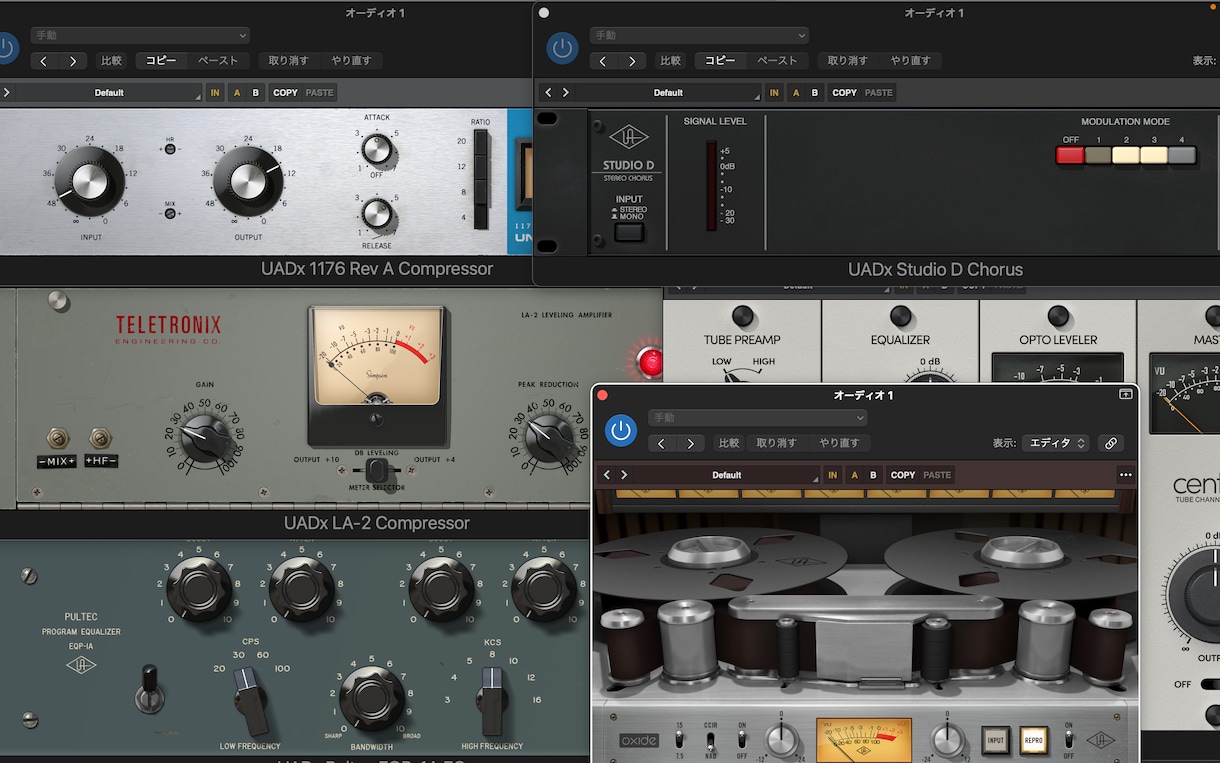Select modulation mode OFF on Studio D

click(x=1070, y=155)
